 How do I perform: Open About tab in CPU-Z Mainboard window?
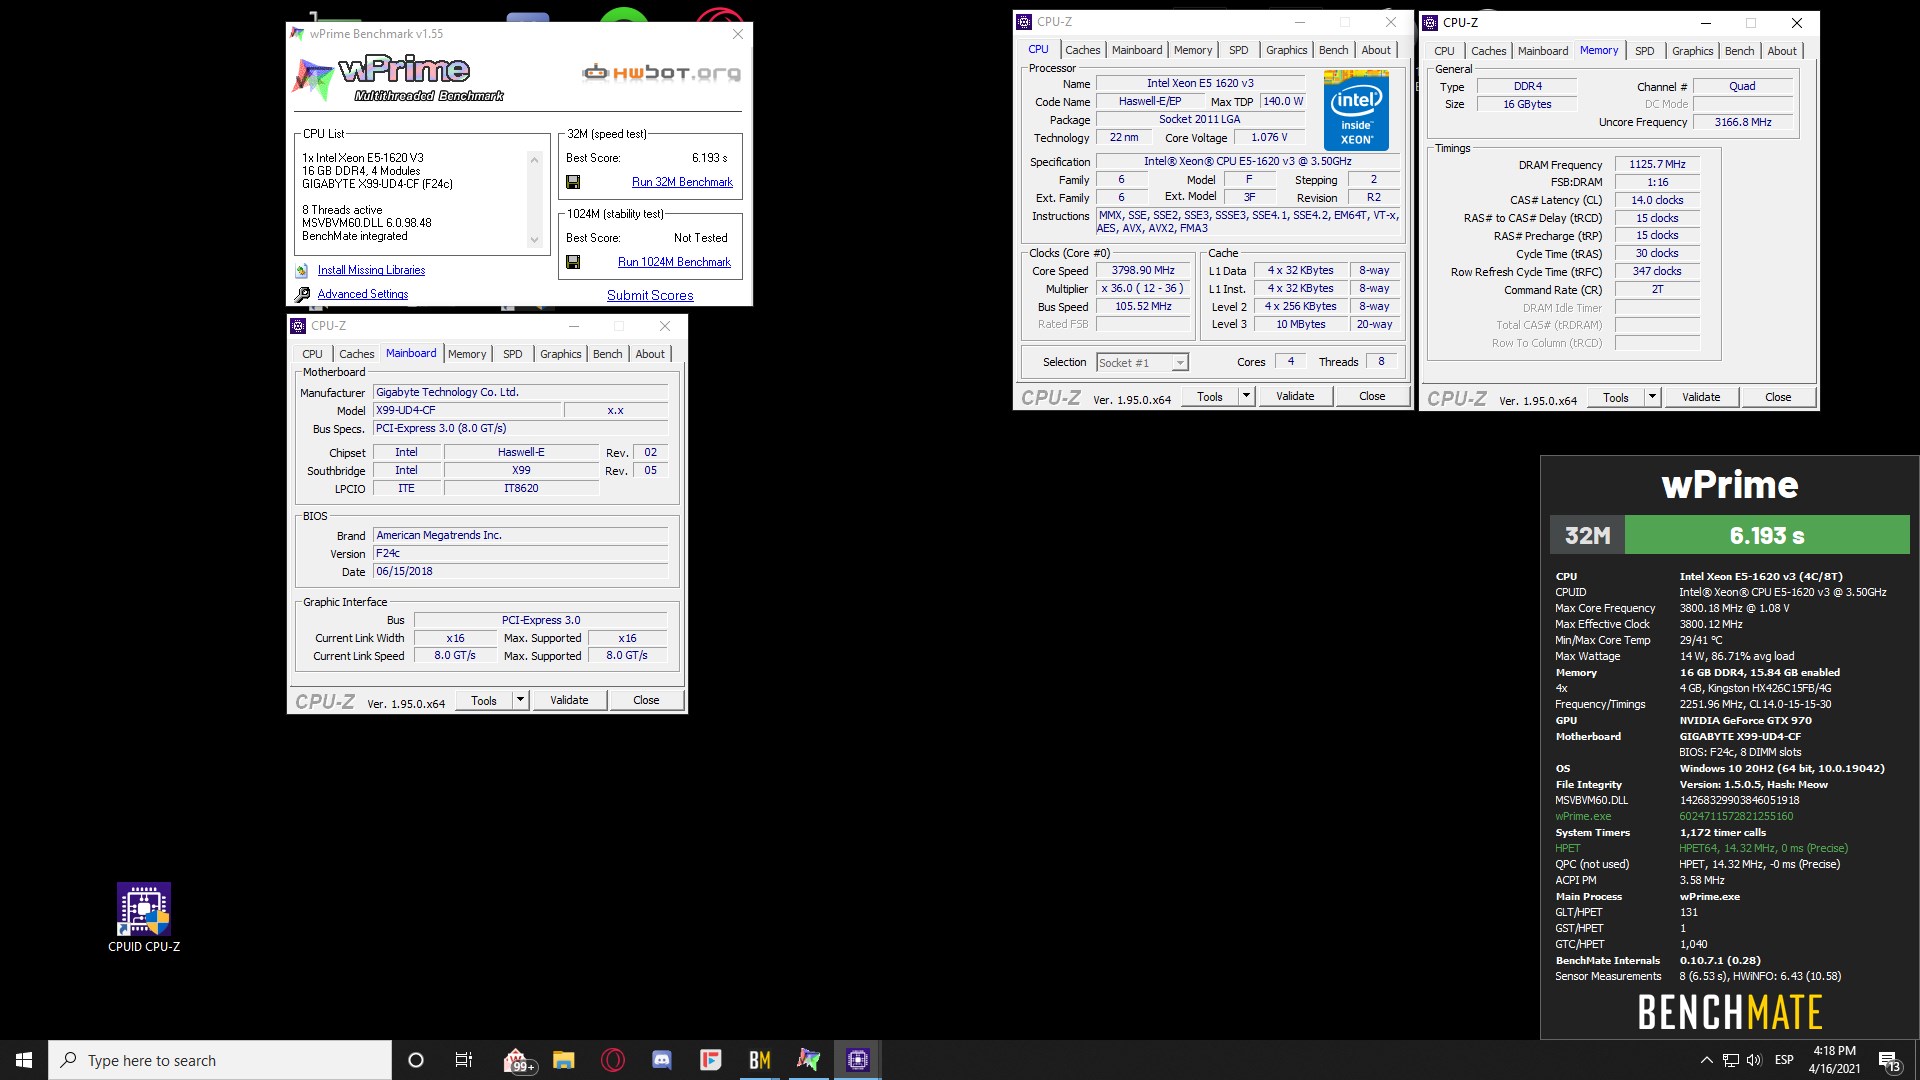(x=650, y=354)
